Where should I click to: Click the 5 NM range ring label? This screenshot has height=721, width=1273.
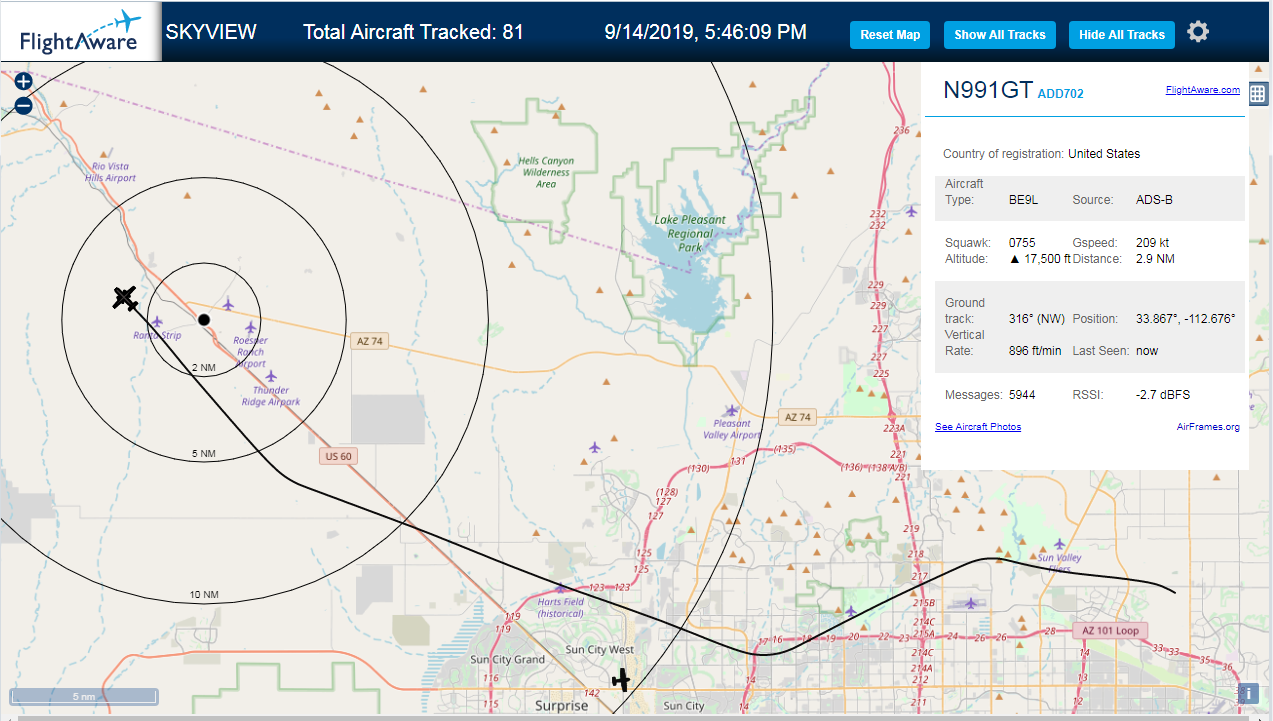(x=204, y=454)
